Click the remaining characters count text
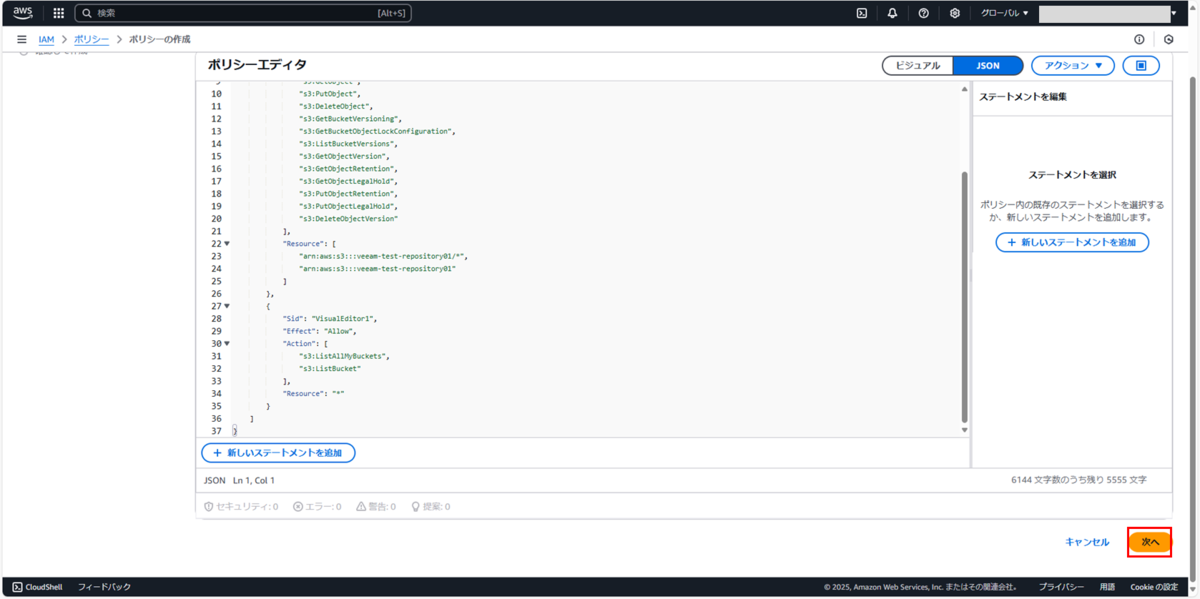 click(1079, 481)
